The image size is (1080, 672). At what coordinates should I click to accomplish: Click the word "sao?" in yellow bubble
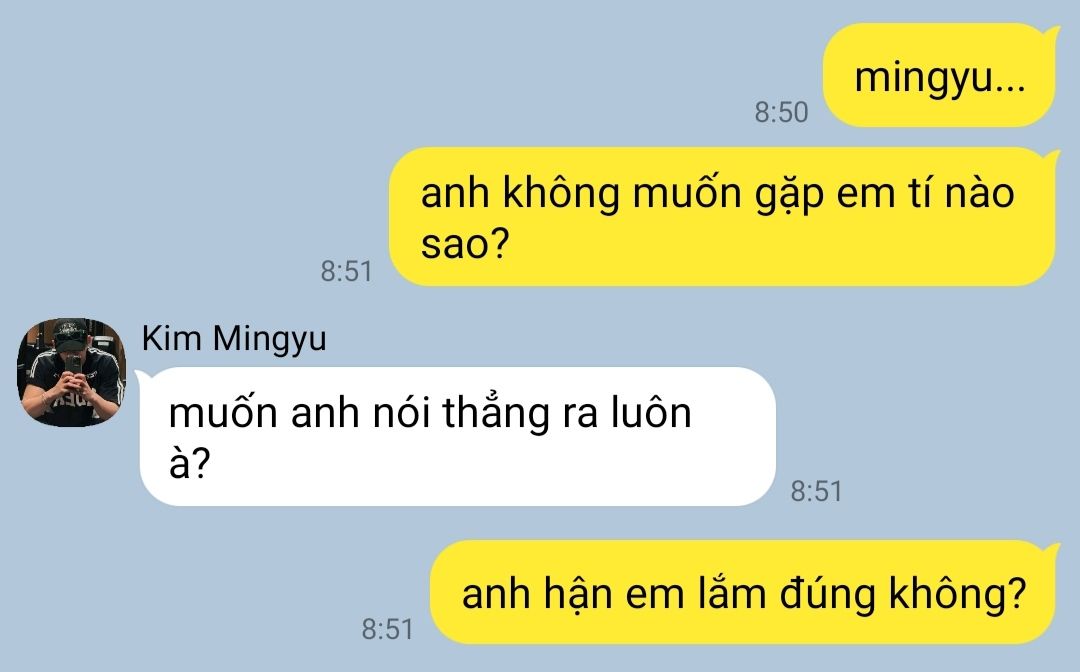465,244
